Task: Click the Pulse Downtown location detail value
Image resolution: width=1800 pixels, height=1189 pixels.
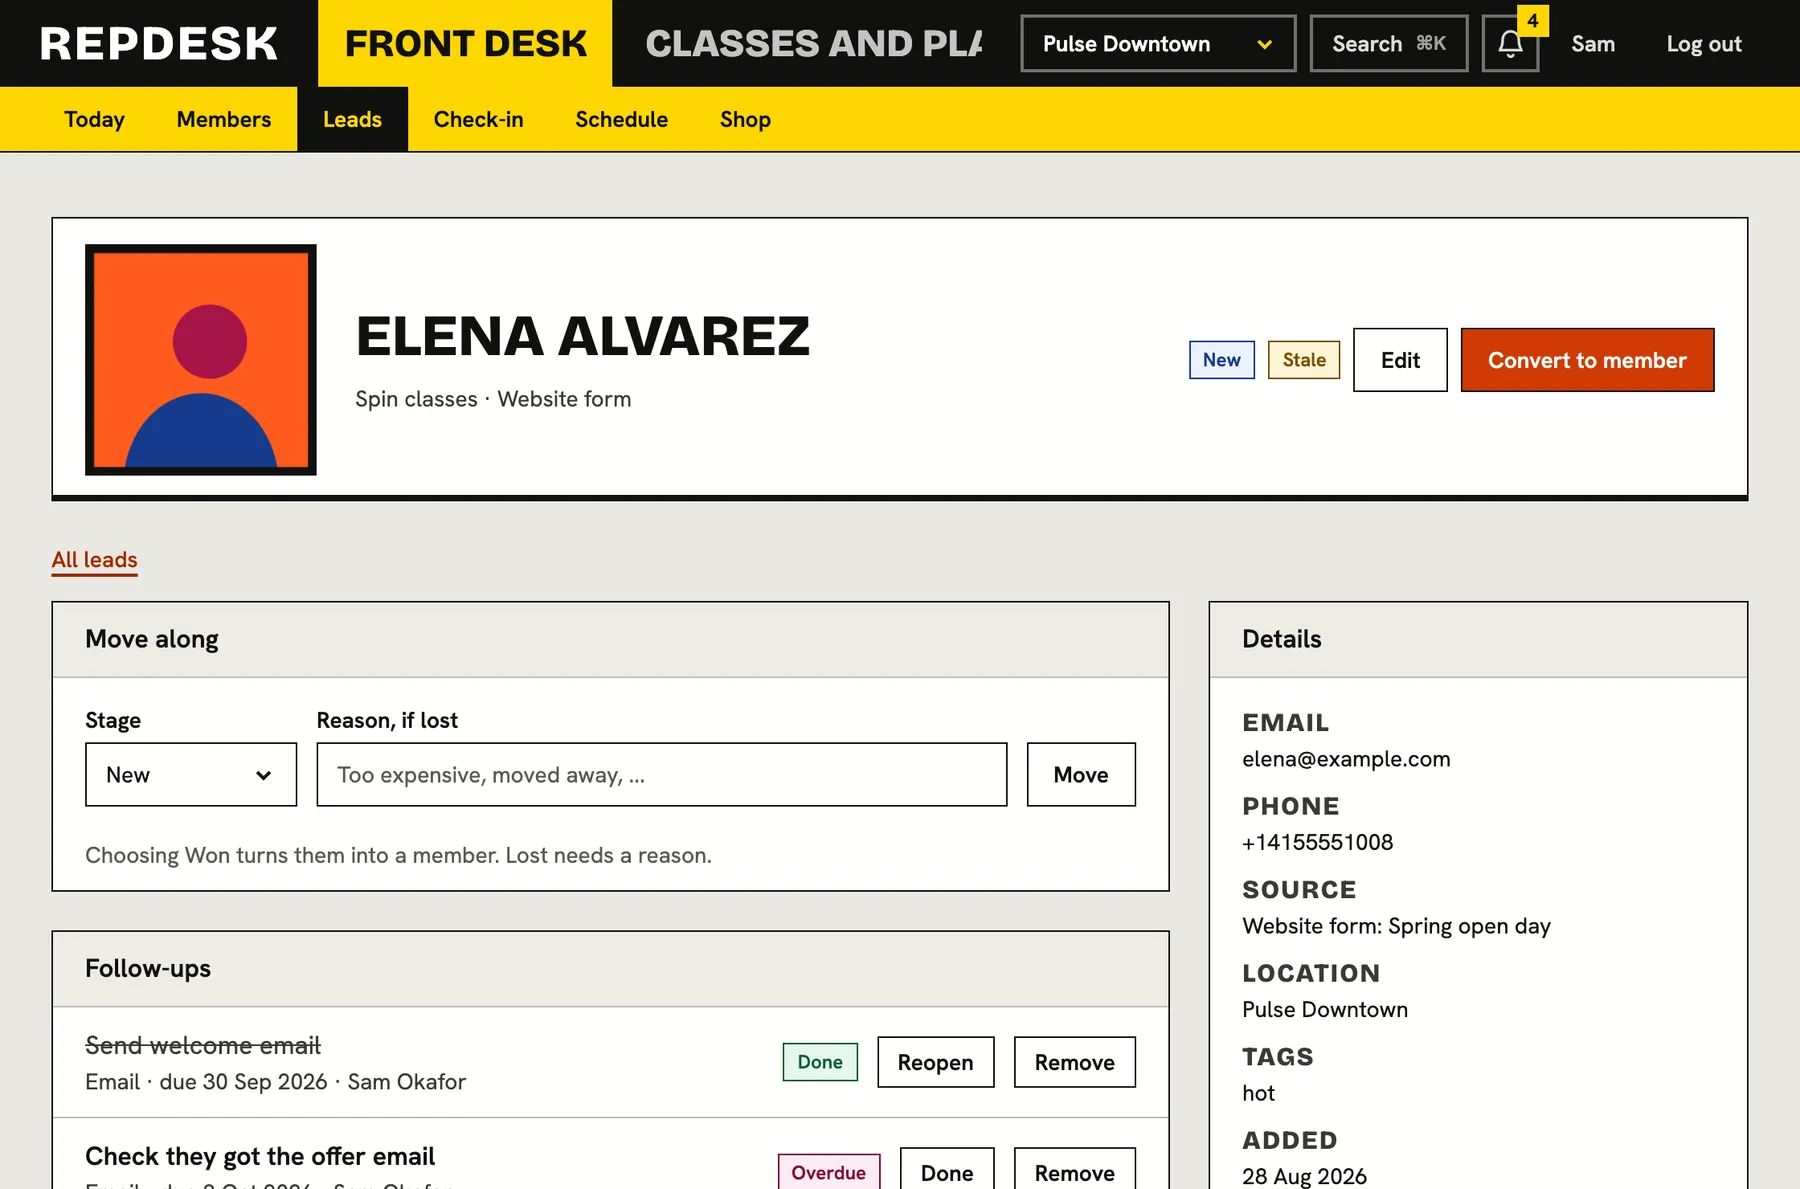Action: 1325,1009
